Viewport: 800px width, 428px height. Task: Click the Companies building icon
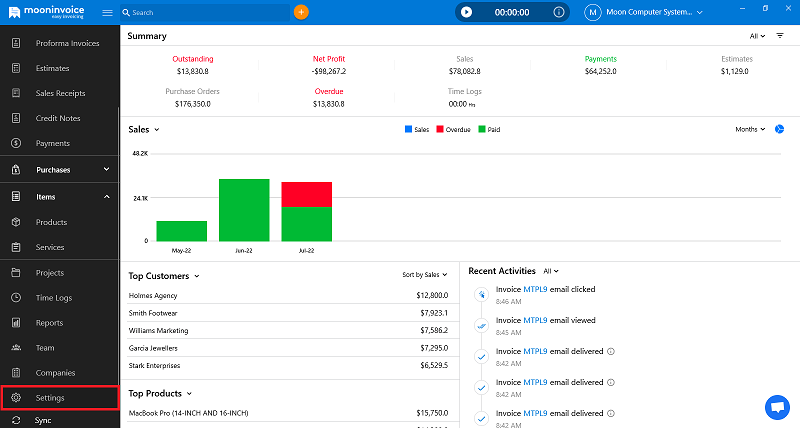[x=16, y=373]
